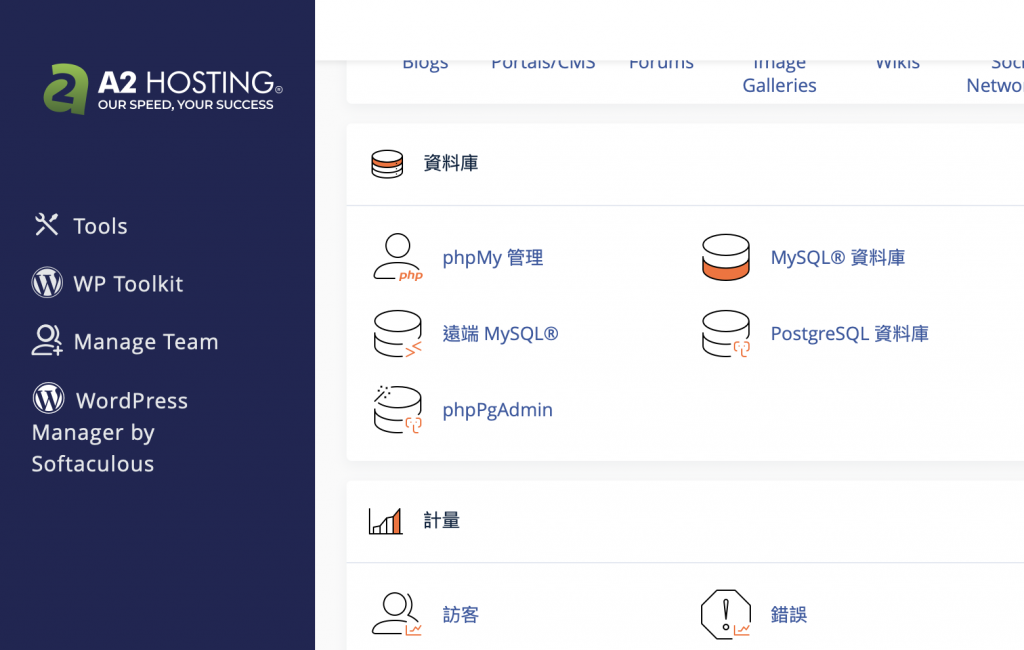Screen dimensions: 1024x650
Task: Click the 訪客 visitors icon
Action: coord(397,614)
